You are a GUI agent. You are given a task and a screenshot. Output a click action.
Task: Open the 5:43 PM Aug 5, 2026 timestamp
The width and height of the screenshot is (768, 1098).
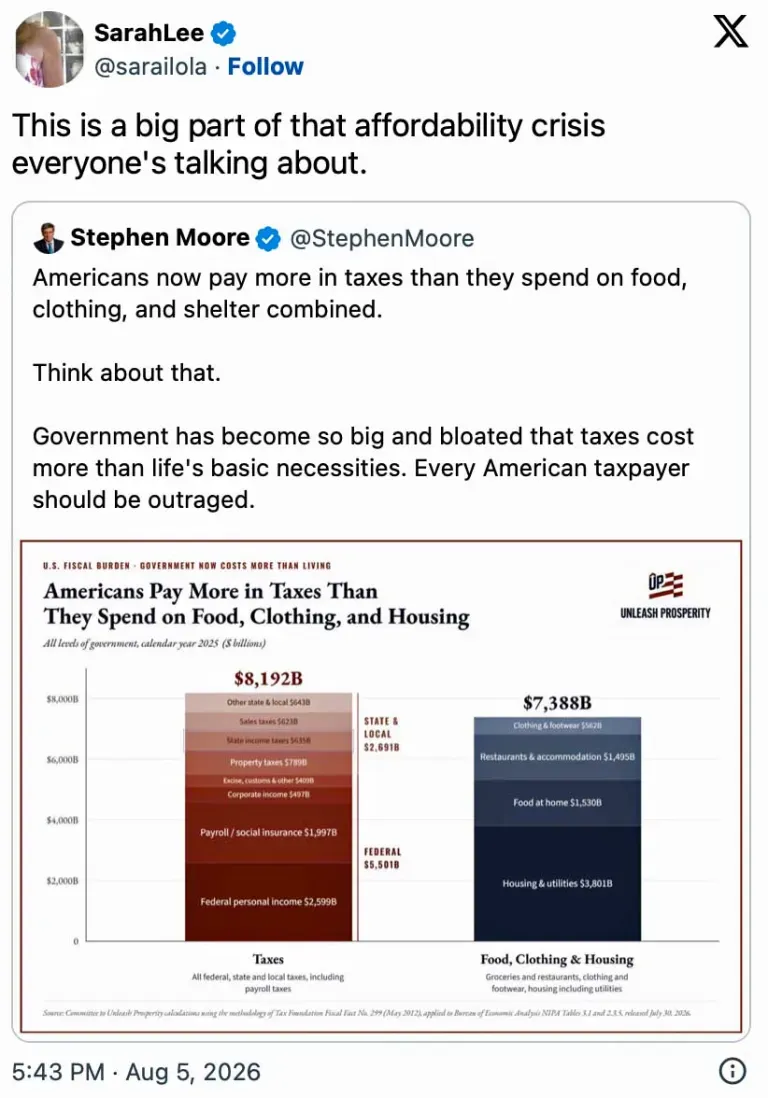(137, 1071)
